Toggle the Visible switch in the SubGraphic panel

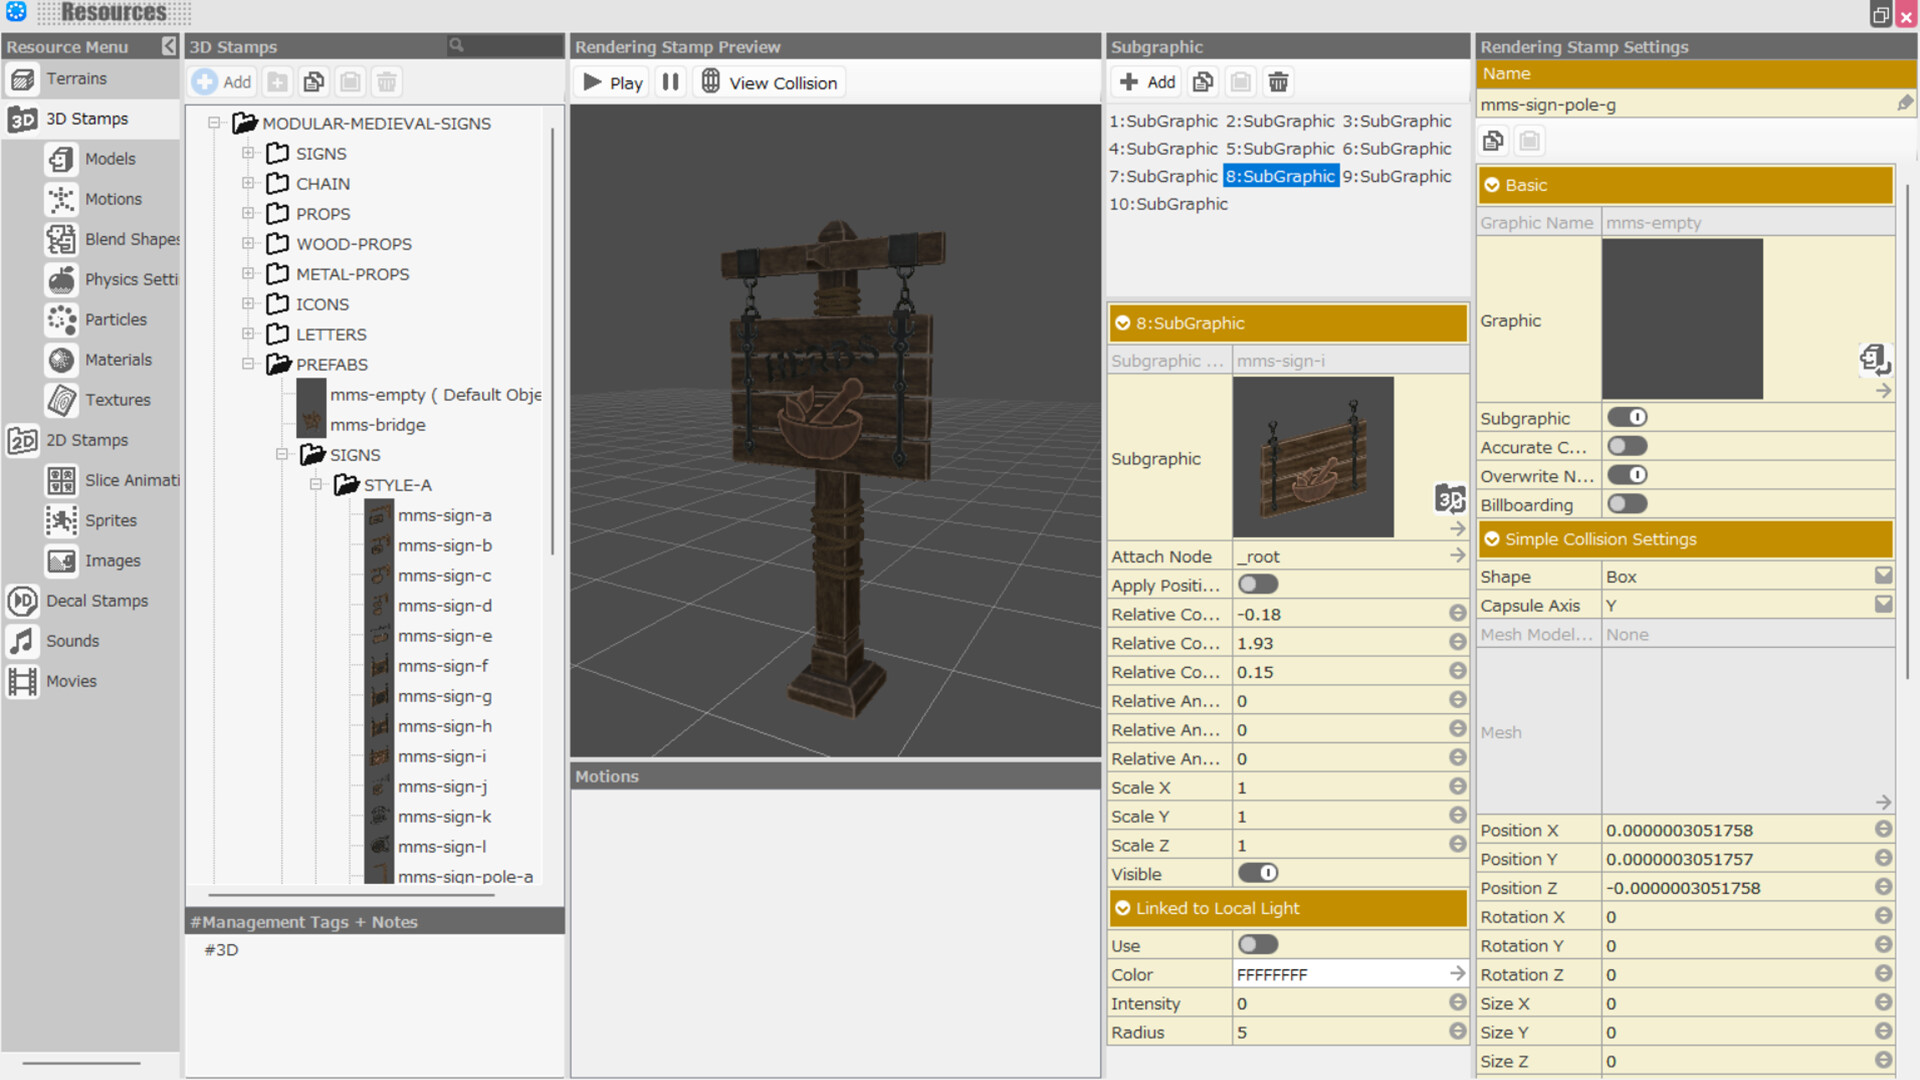(x=1258, y=873)
